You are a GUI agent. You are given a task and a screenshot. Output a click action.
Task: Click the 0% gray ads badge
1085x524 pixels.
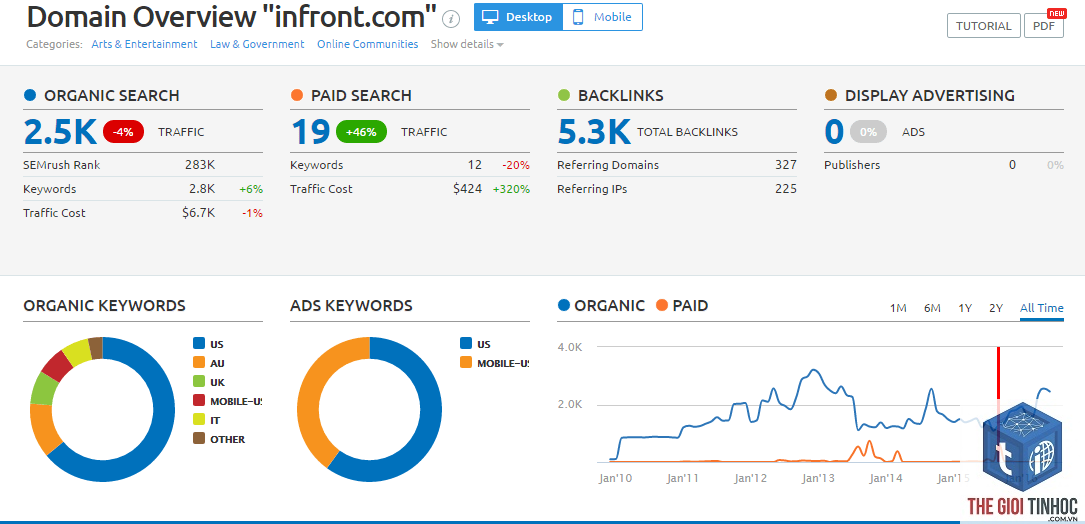868,132
